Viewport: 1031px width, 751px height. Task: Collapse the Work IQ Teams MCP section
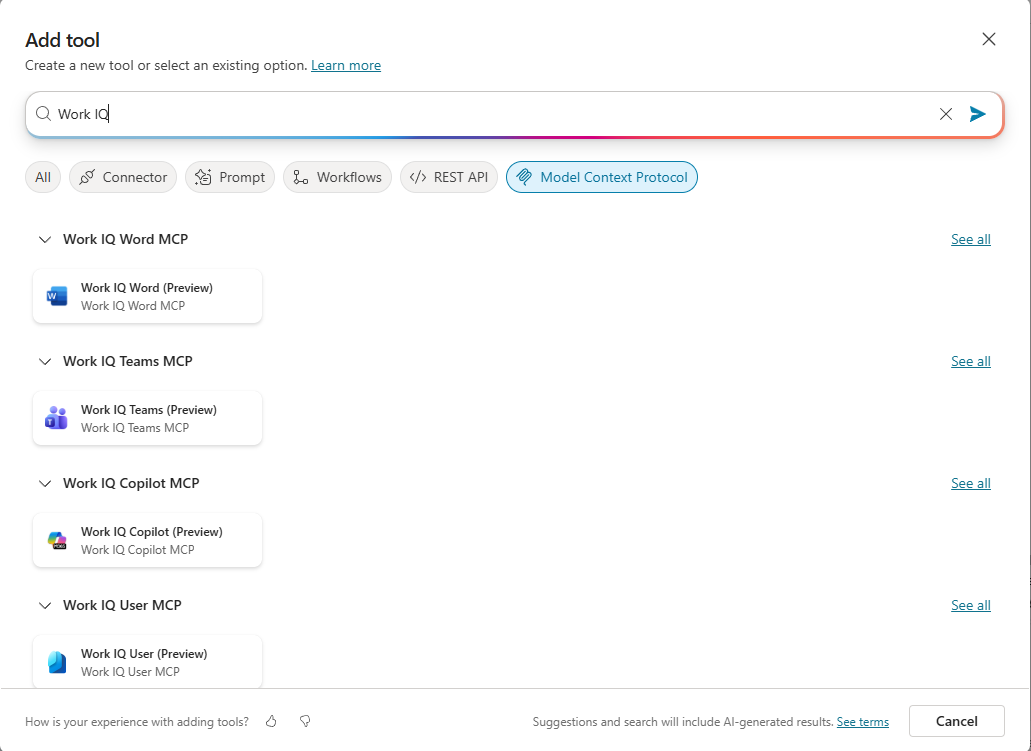point(45,361)
